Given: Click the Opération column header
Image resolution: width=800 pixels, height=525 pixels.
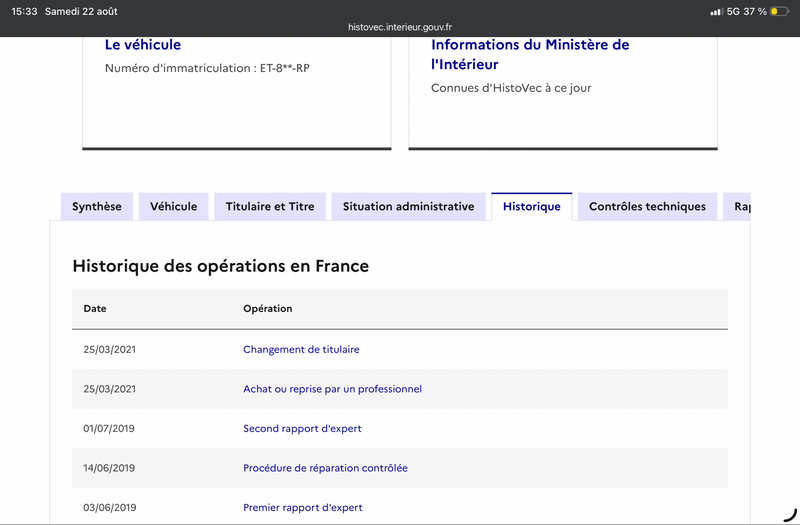Looking at the screenshot, I should coord(267,309).
